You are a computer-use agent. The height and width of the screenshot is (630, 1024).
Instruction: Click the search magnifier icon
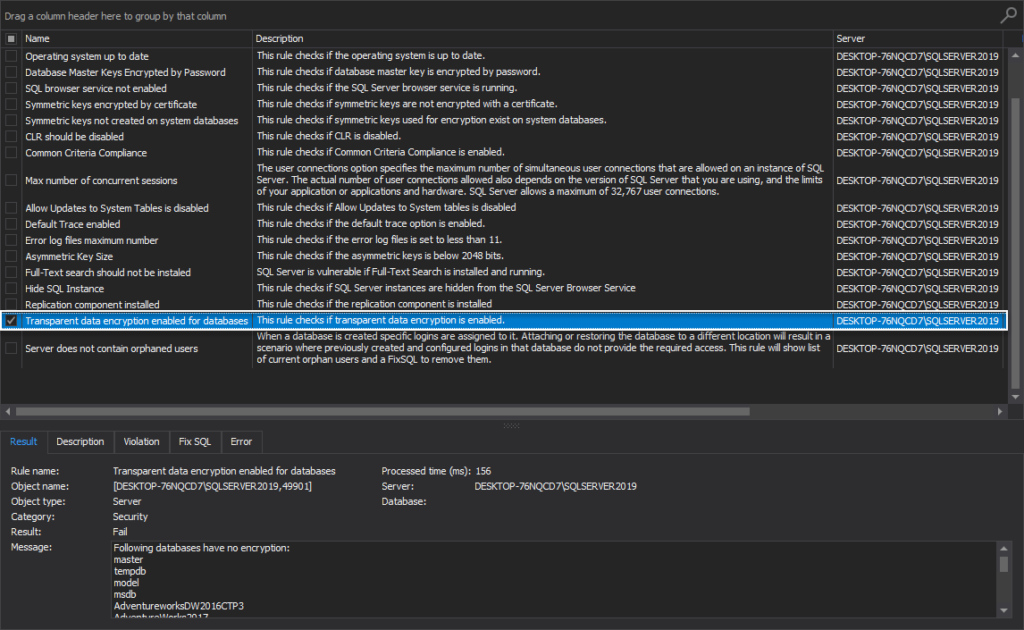[x=1008, y=15]
